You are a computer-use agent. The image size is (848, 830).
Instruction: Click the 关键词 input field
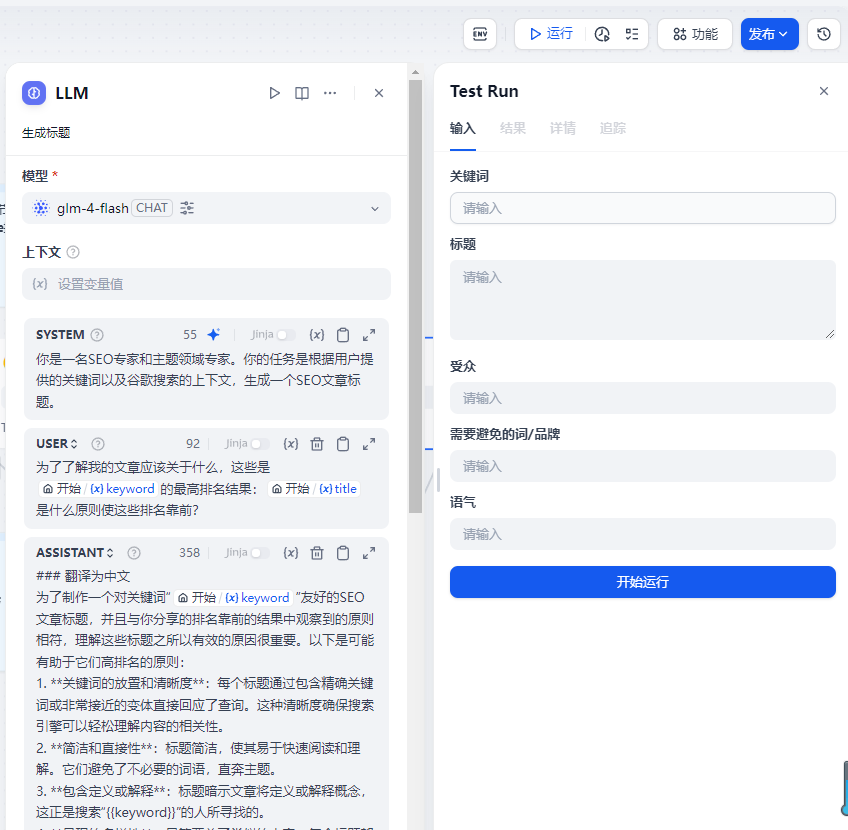coord(642,208)
